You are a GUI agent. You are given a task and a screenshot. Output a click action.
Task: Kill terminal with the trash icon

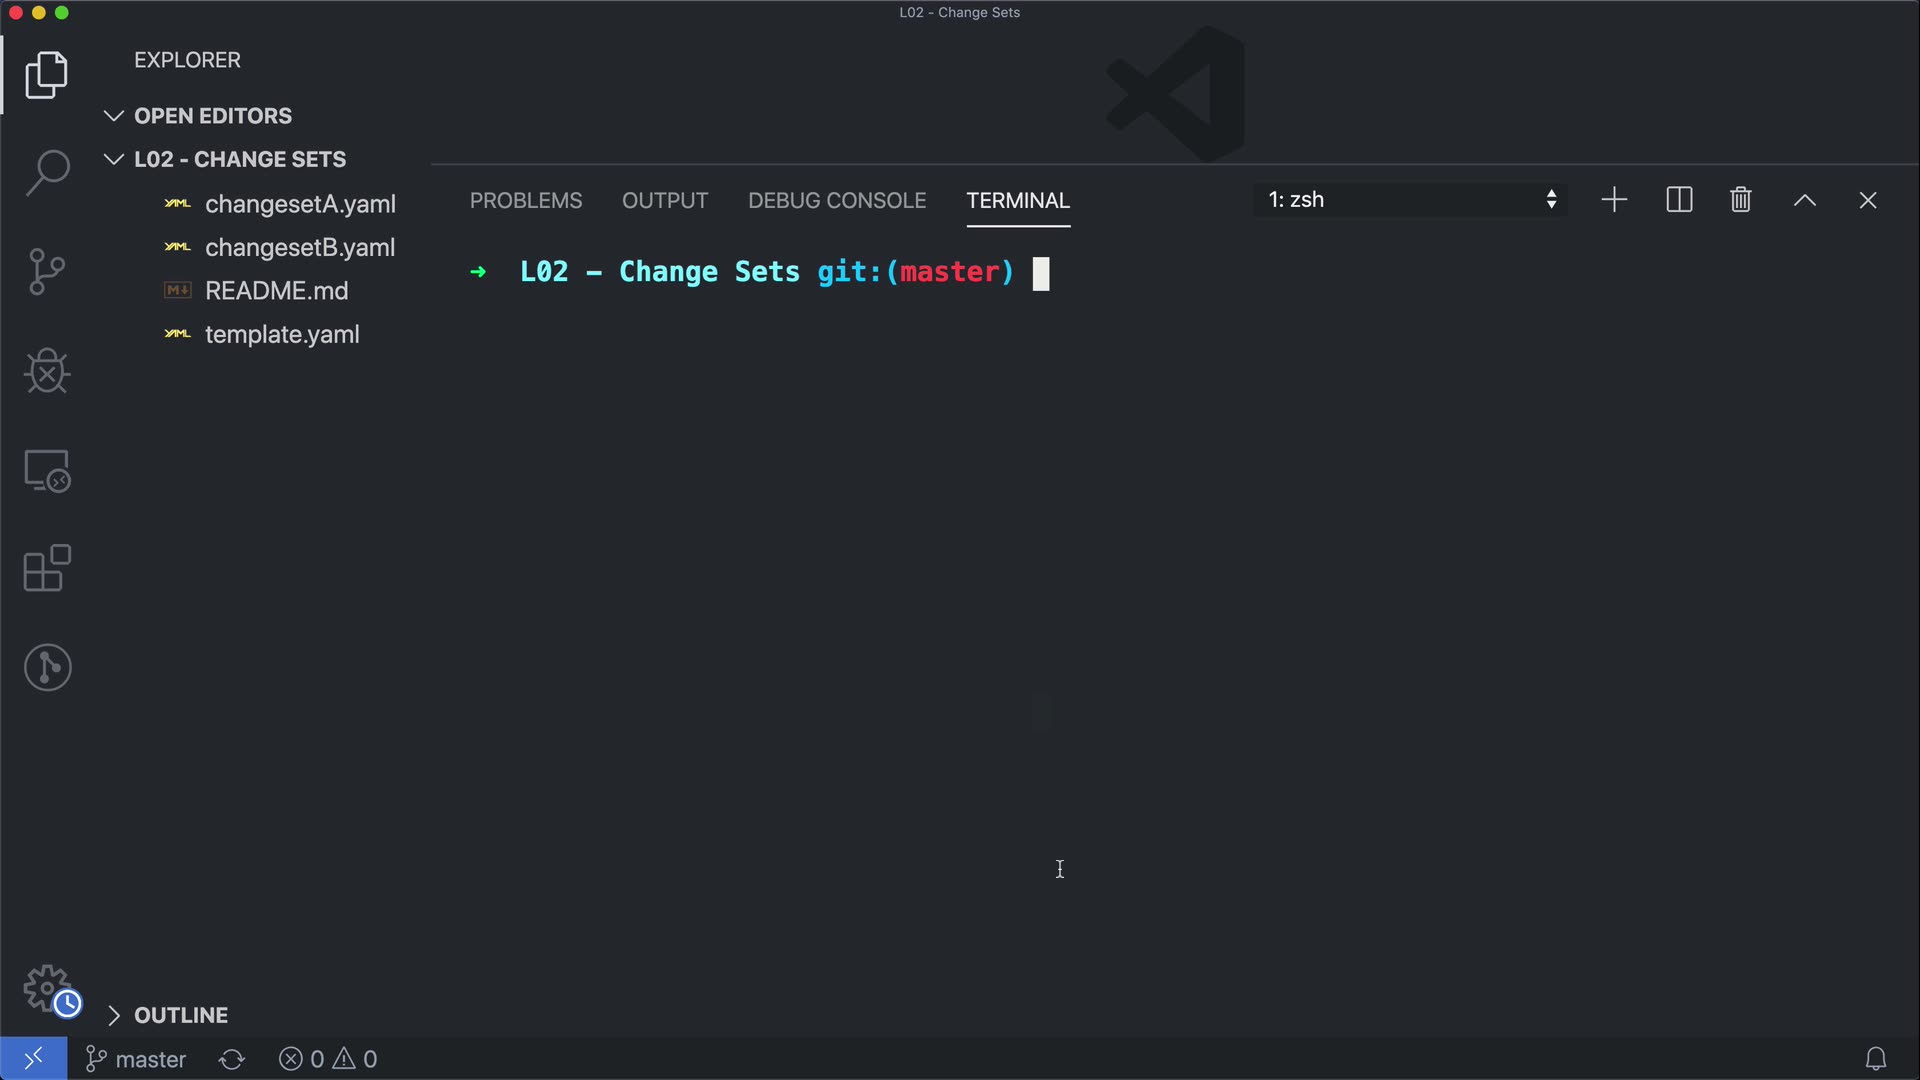coord(1740,200)
